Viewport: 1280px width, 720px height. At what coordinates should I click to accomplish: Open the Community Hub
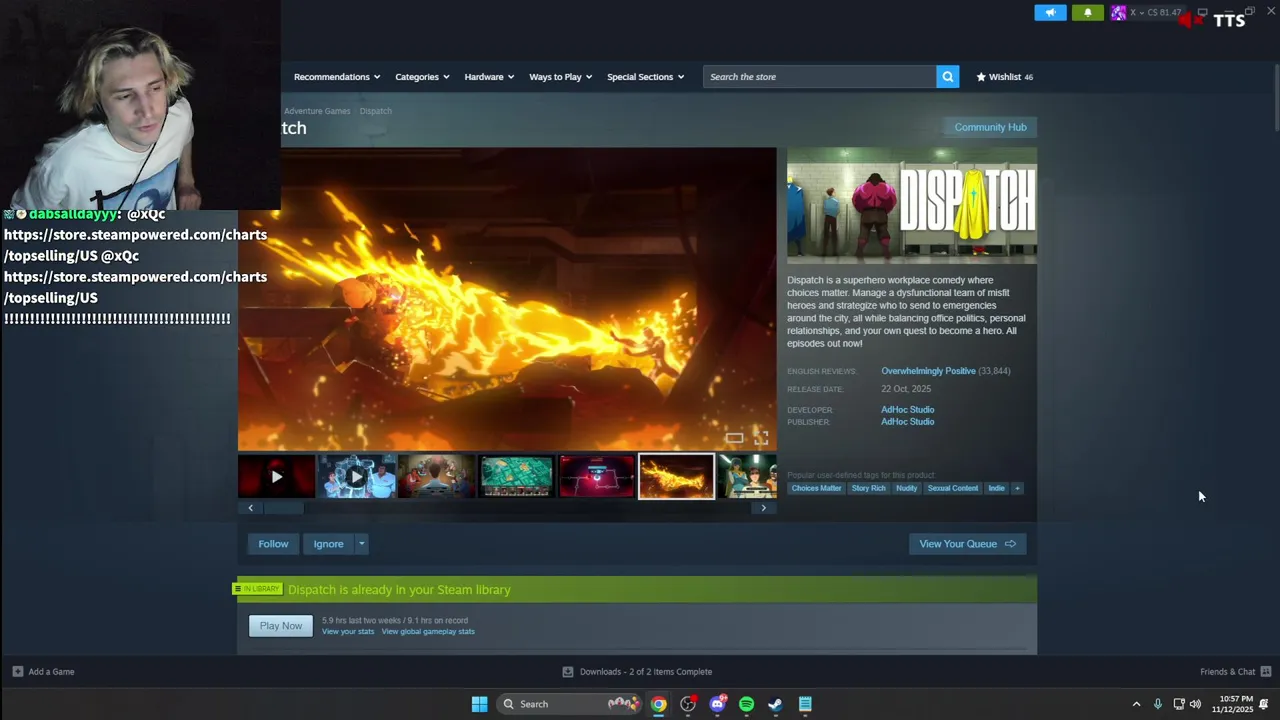[x=990, y=127]
